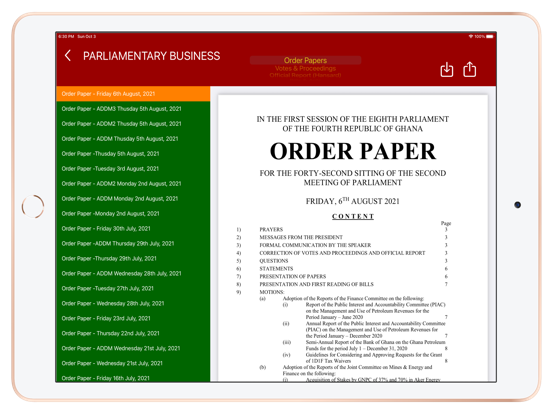The width and height of the screenshot is (552, 414).
Task: Tap STATEMENTS in the contents list
Action: tap(276, 269)
